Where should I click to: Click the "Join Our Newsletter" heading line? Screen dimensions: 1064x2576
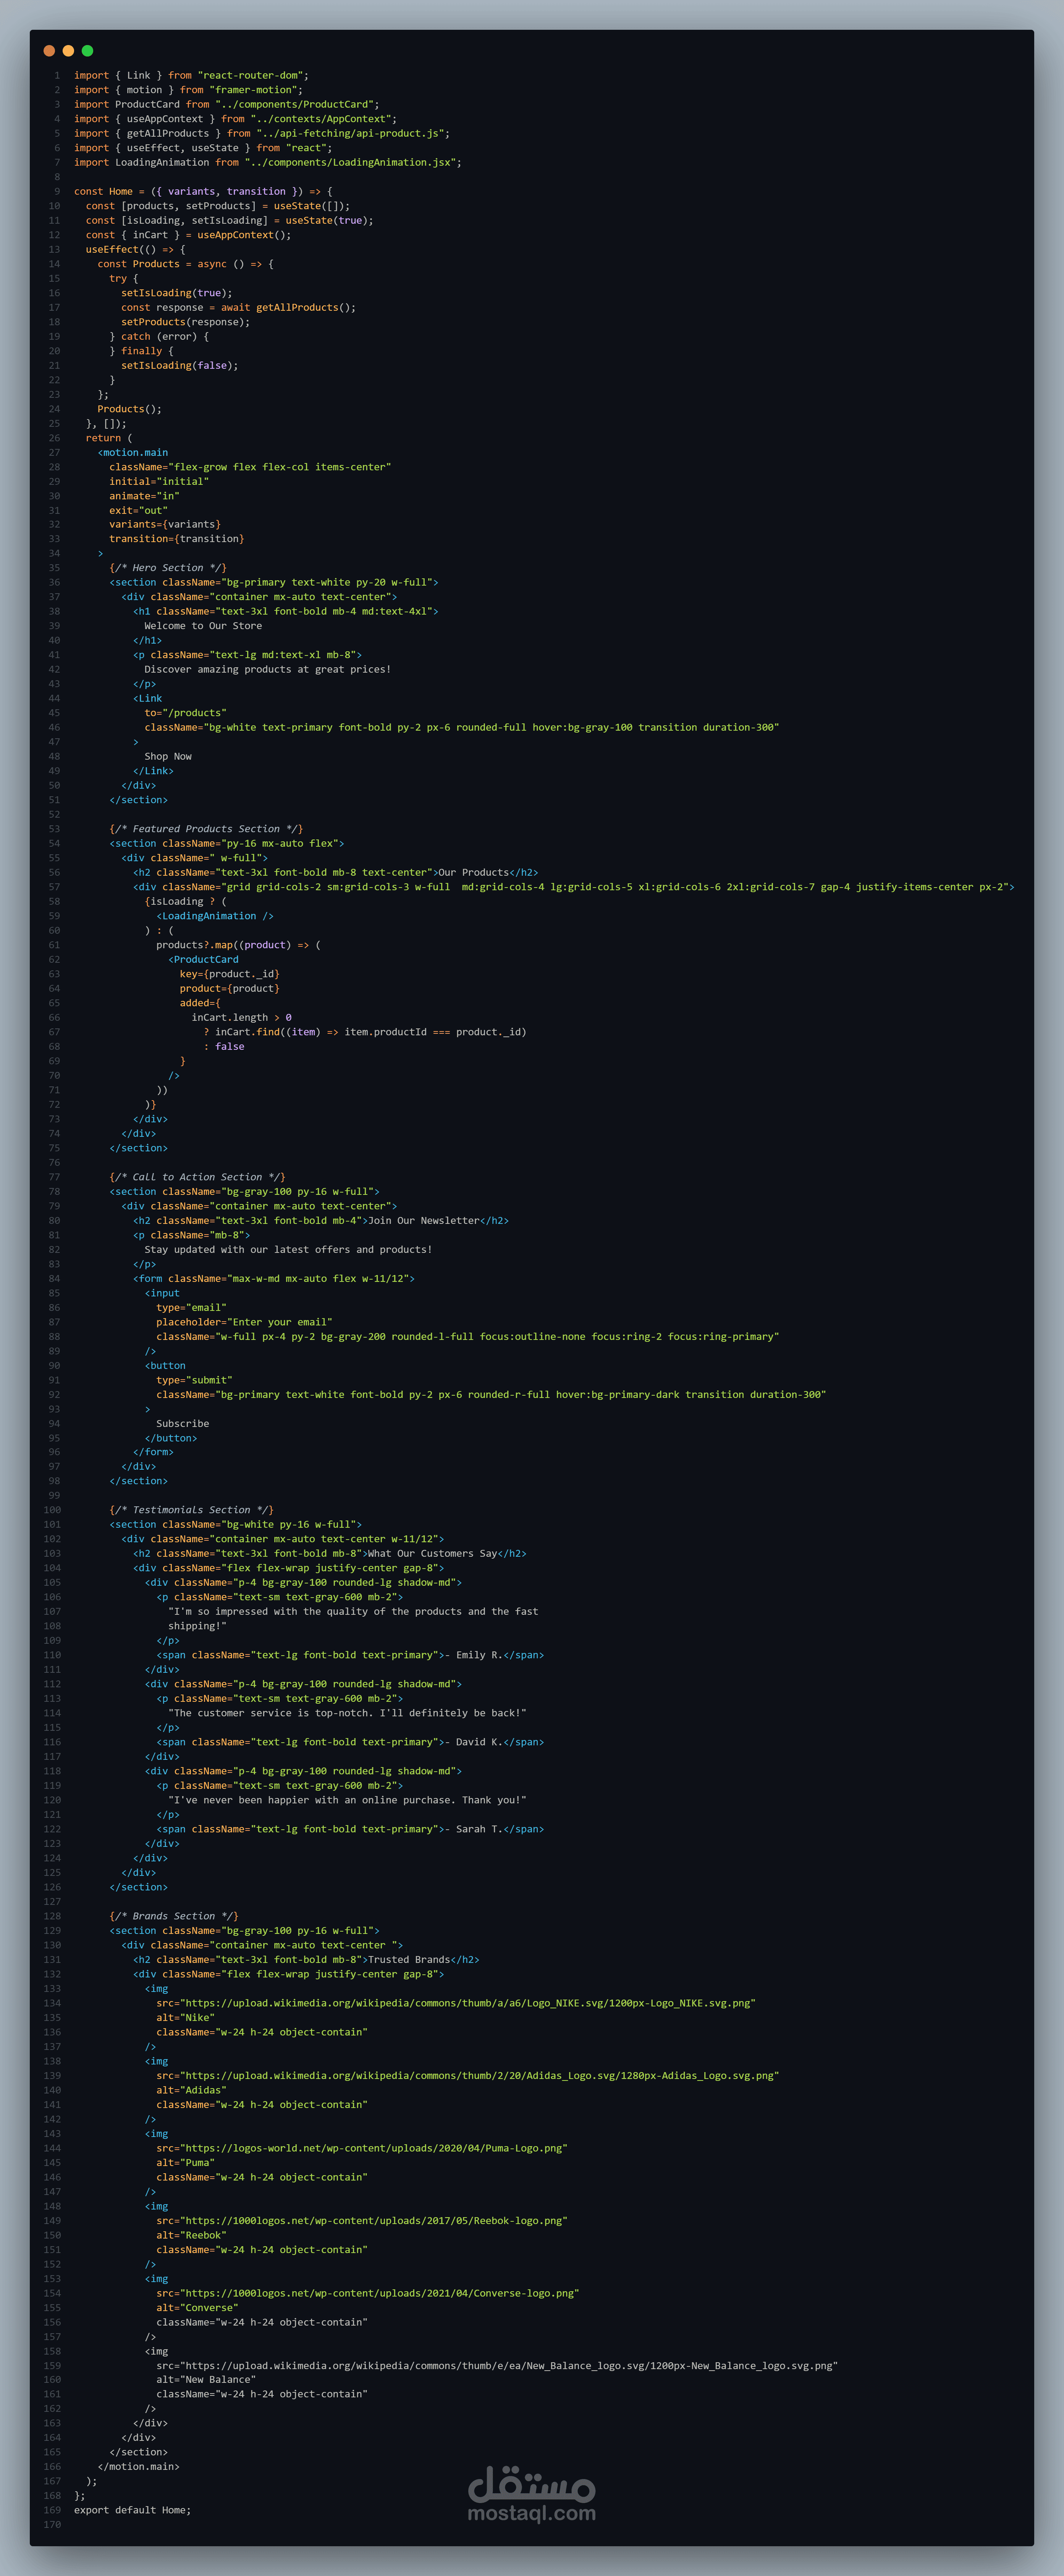tap(321, 1221)
